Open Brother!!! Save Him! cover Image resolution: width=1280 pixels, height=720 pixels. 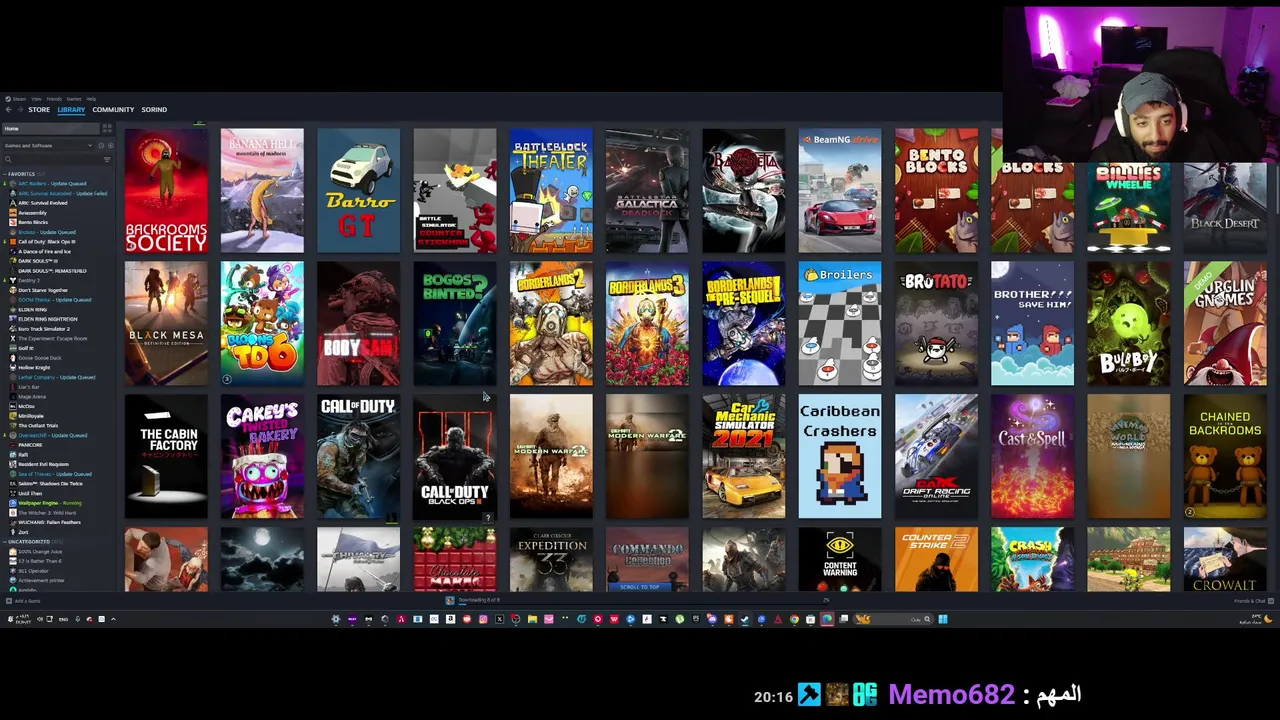pyautogui.click(x=1032, y=323)
